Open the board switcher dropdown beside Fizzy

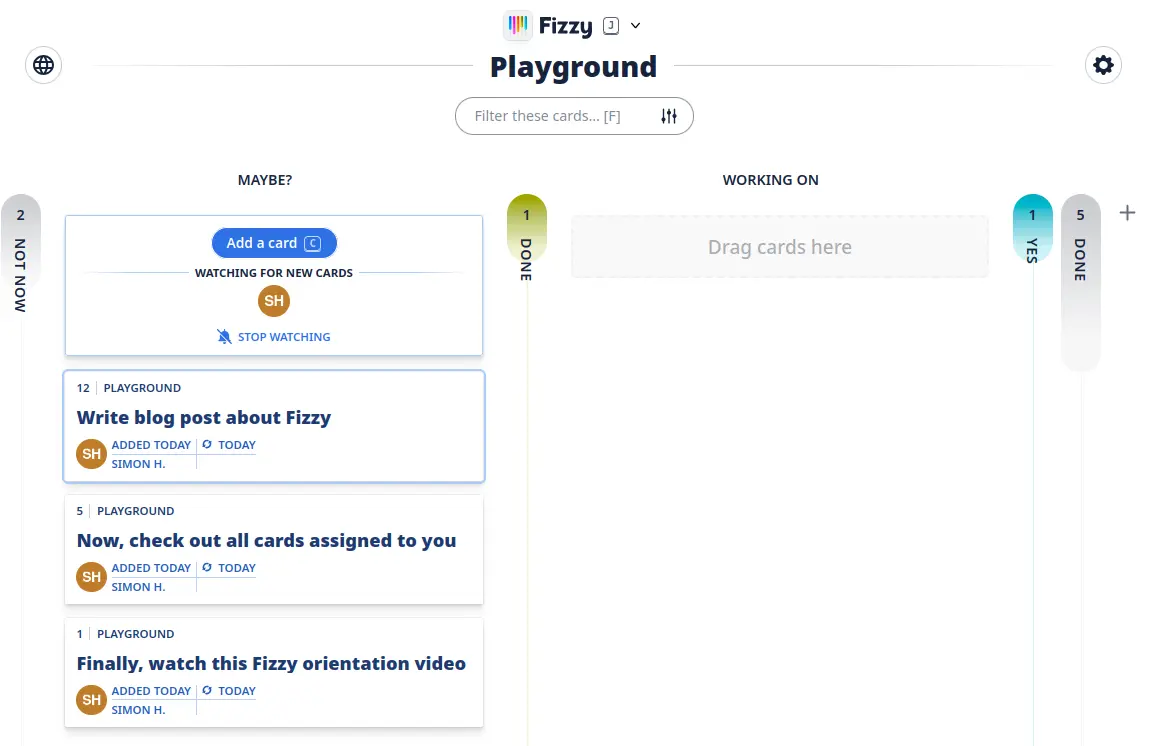tap(633, 25)
